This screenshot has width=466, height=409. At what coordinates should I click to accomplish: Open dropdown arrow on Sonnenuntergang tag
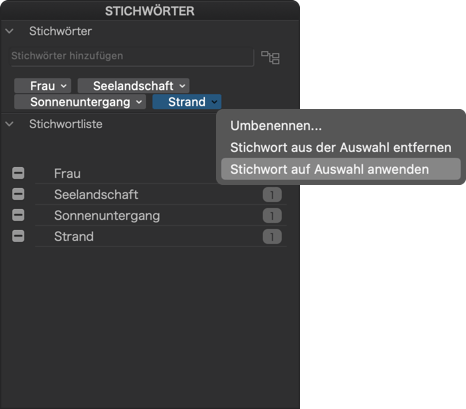click(x=139, y=102)
